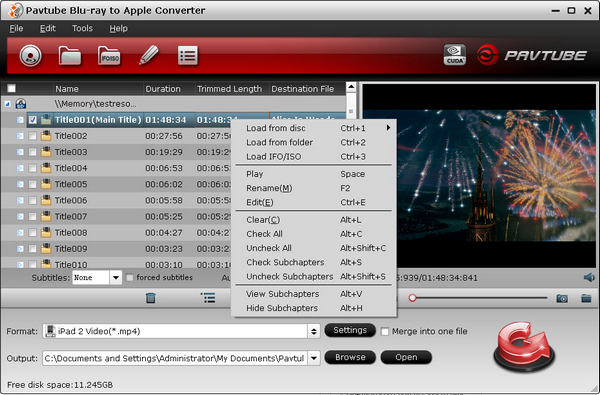Check the Title007 checkbox

(x=33, y=216)
